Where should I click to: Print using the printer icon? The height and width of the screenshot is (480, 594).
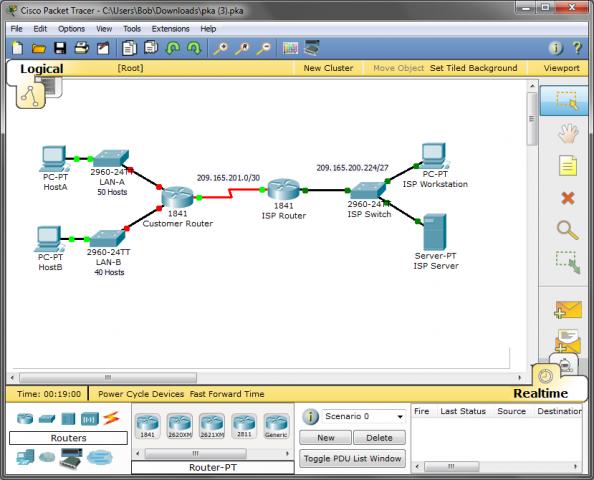click(81, 48)
